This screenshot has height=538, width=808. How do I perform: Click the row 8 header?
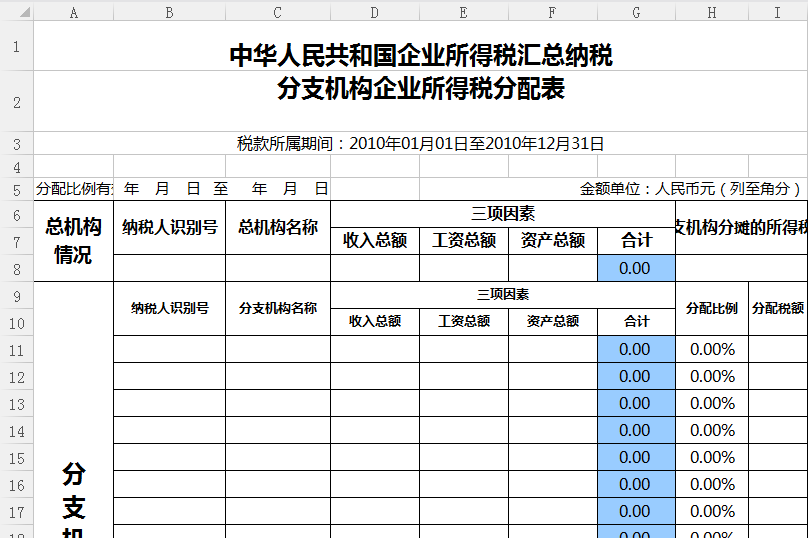(16, 268)
